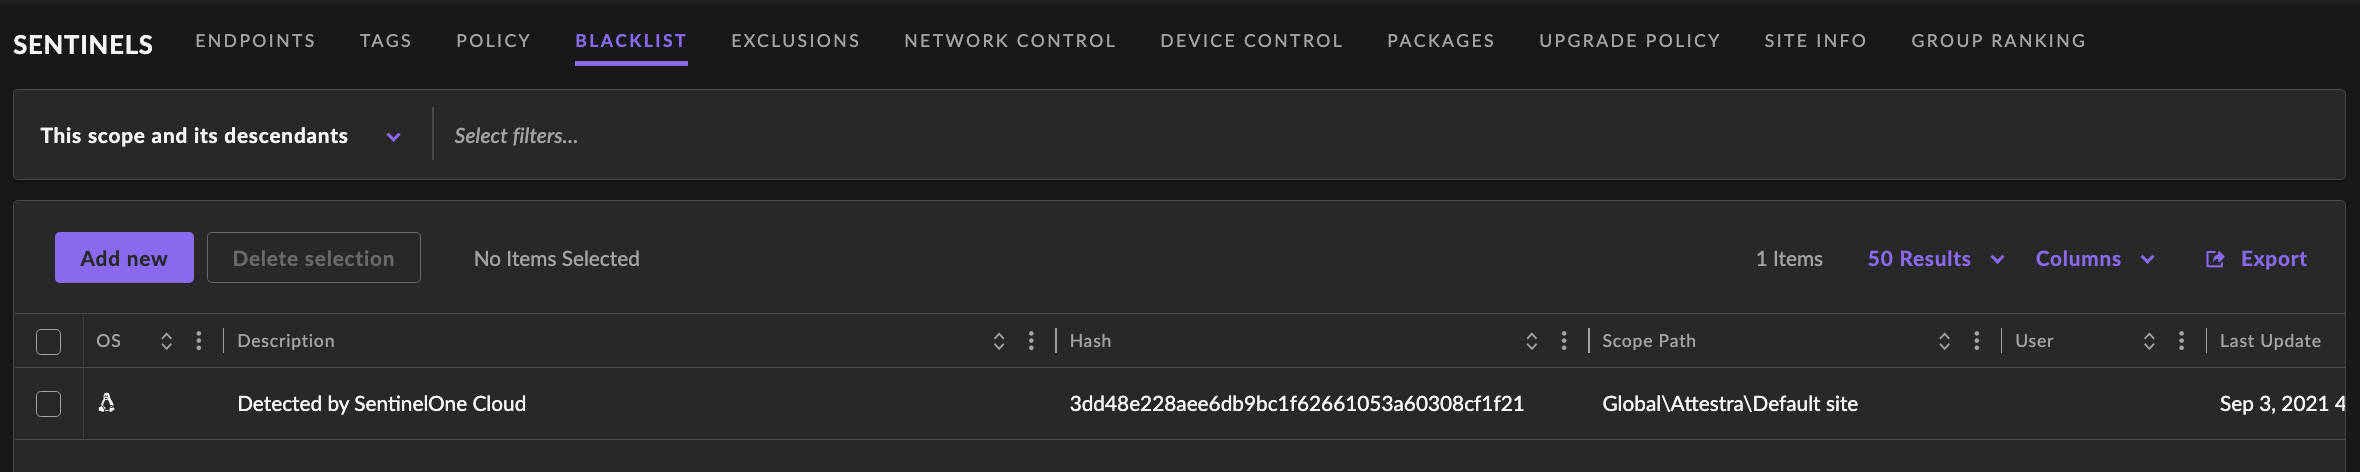Sort by the Scope Path column arrows
The image size is (2360, 472).
point(1944,341)
